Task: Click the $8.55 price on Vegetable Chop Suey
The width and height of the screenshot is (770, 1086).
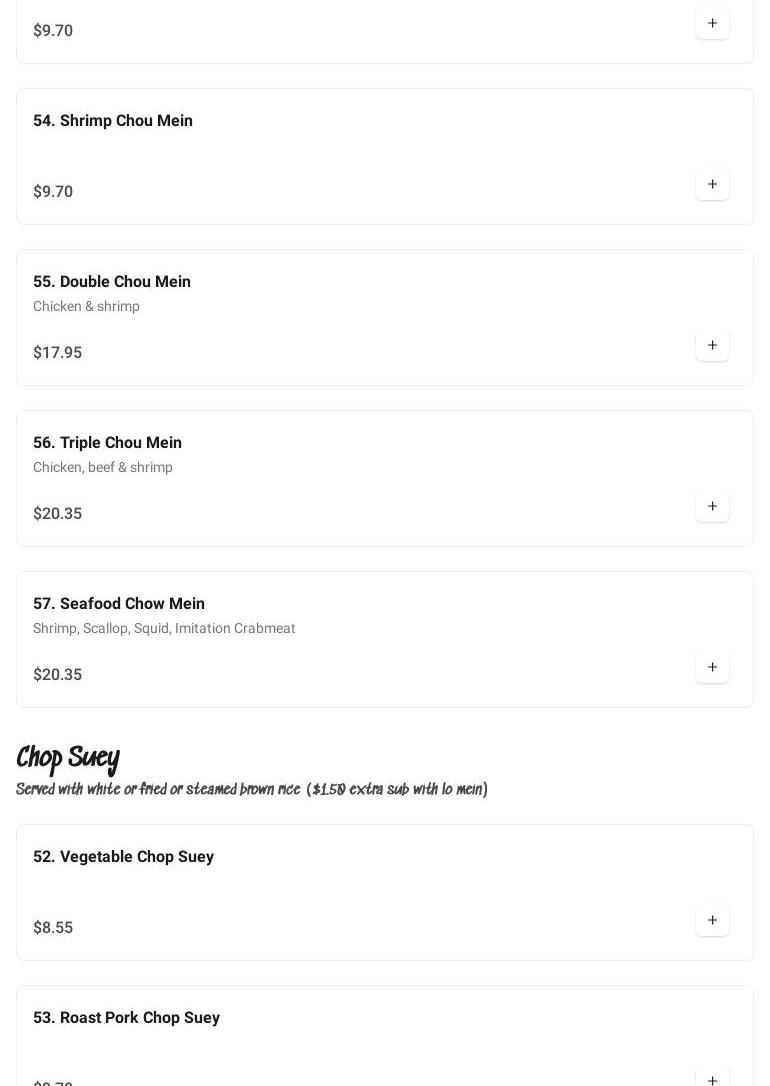Action: pos(53,928)
